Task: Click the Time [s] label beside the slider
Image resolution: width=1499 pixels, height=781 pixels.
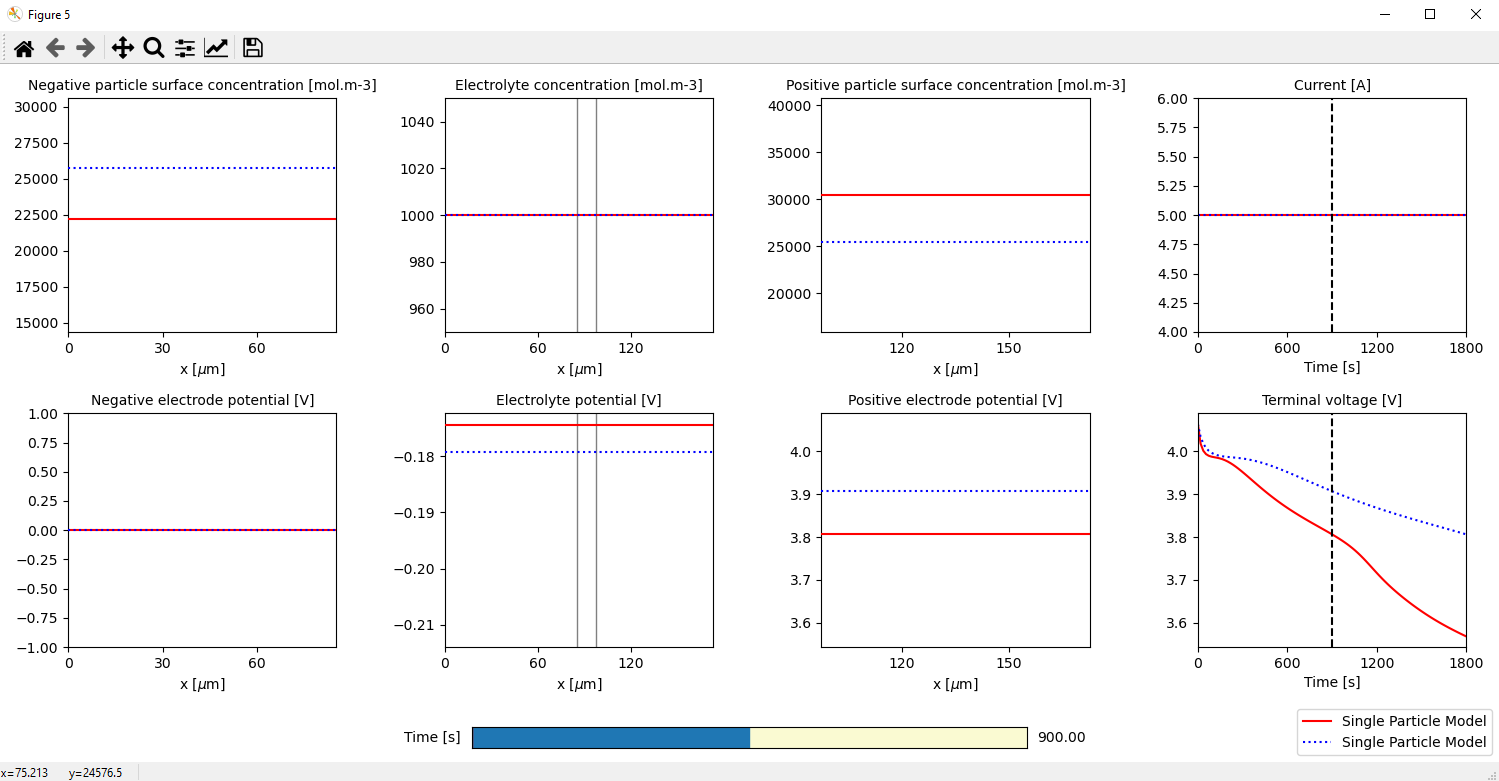Action: [x=432, y=737]
